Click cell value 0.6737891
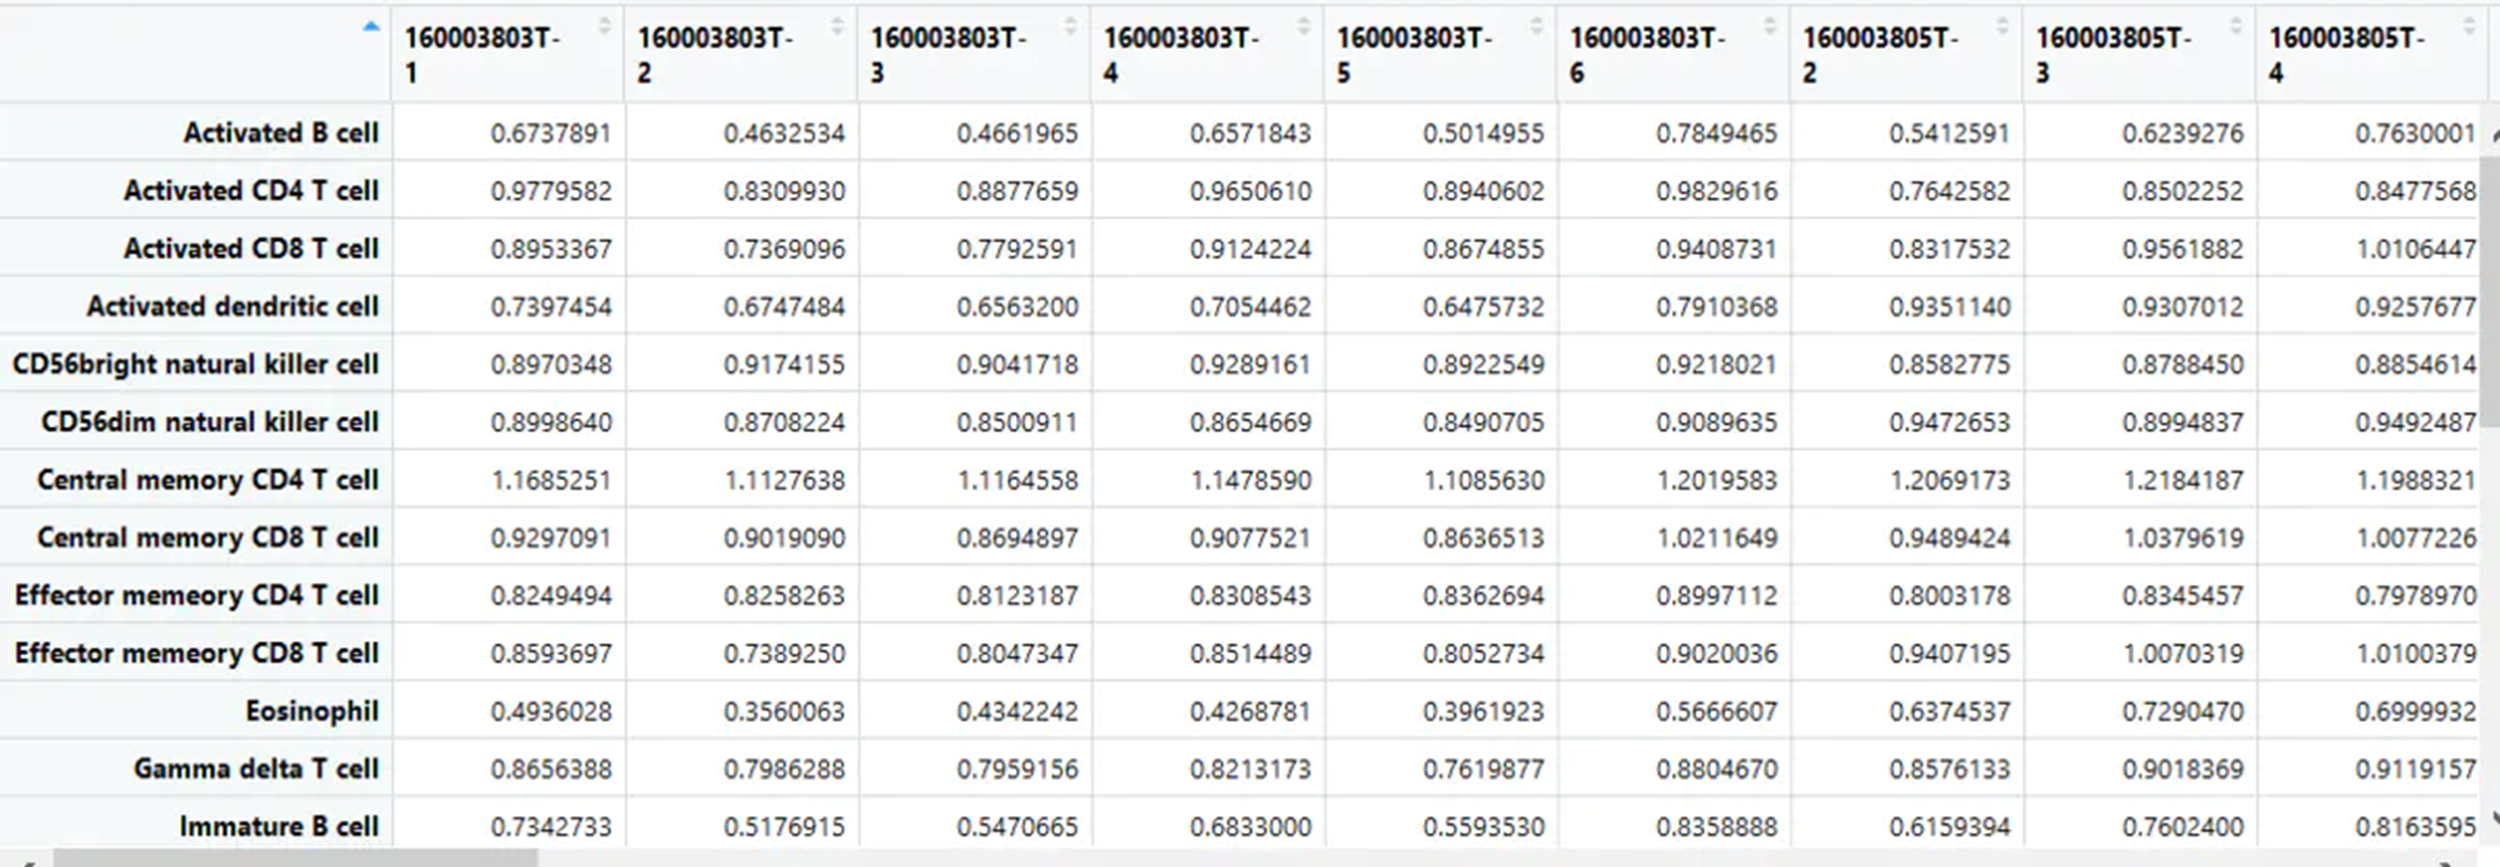The image size is (2500, 867). [551, 134]
